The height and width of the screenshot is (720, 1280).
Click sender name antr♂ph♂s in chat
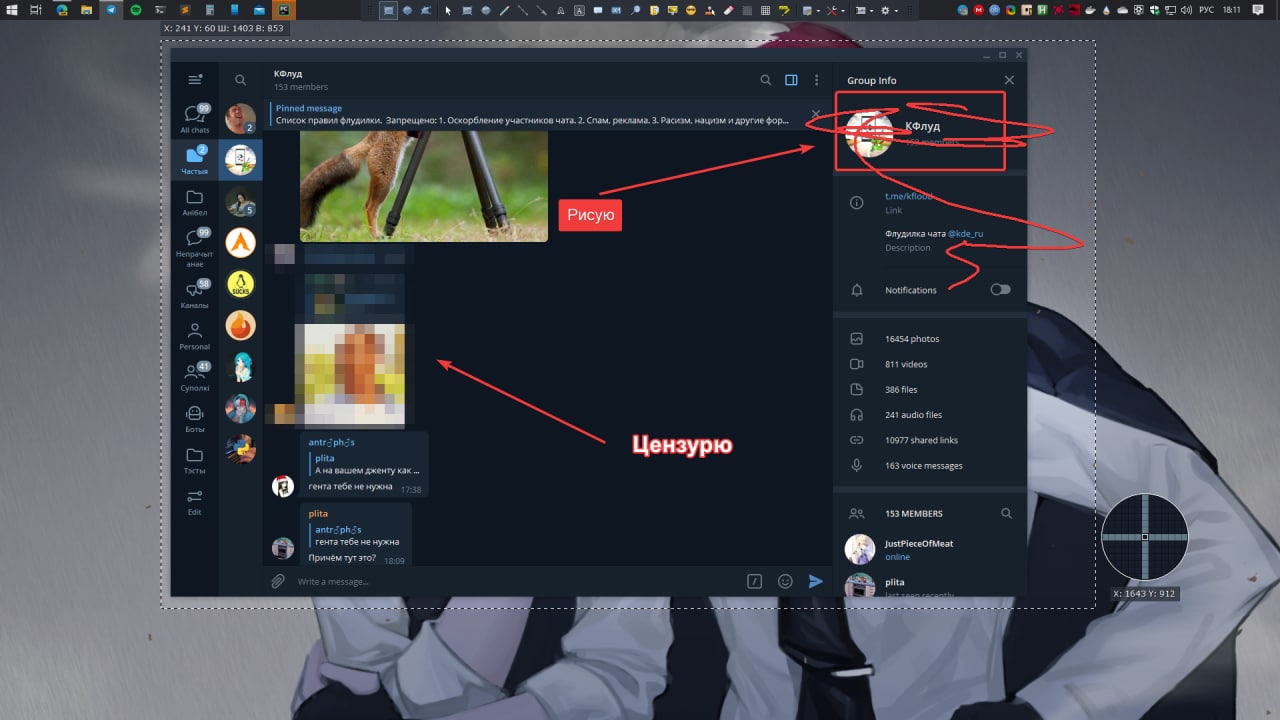(x=332, y=442)
